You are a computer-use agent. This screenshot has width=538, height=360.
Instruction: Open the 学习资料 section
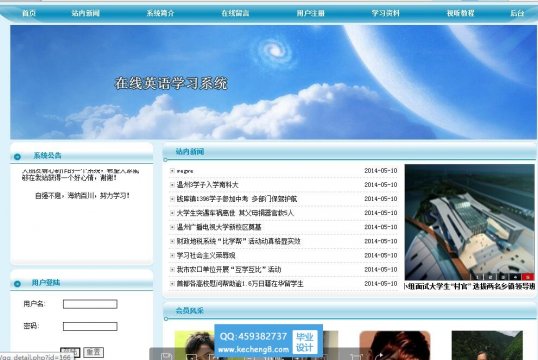tap(386, 13)
